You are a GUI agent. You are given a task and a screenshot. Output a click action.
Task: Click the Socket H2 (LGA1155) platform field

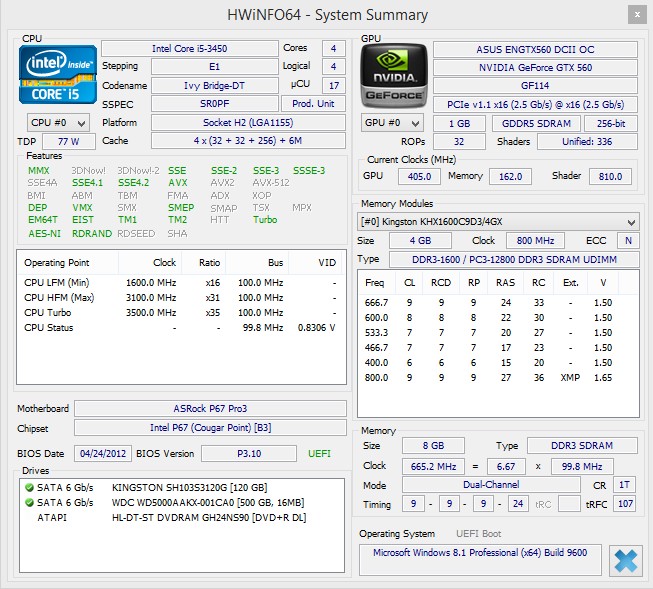(x=248, y=122)
